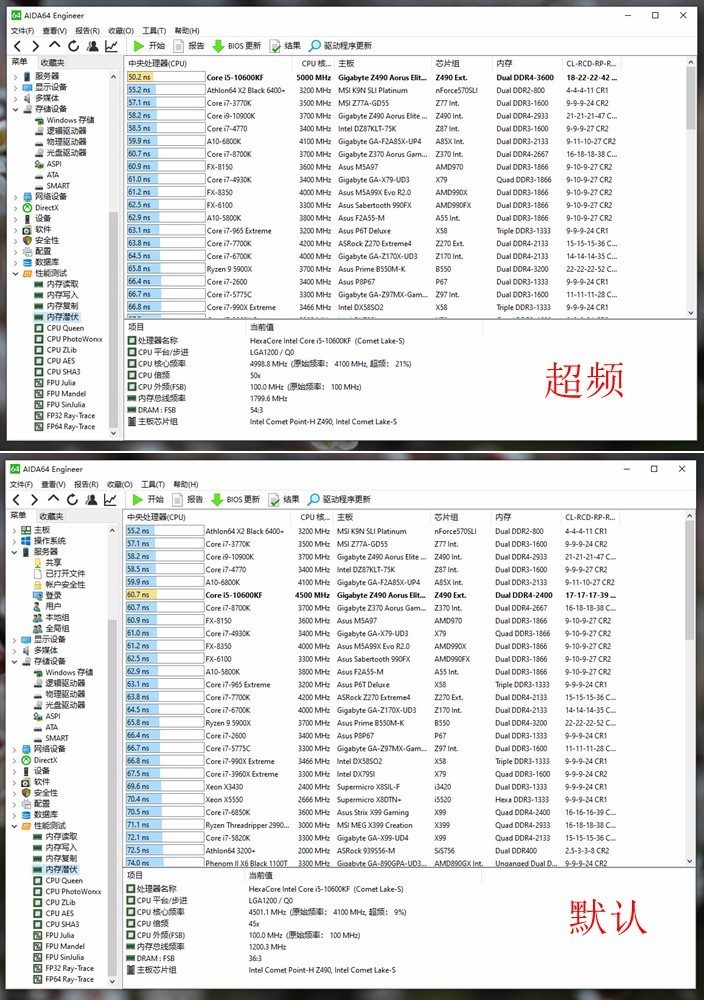704x1000 pixels.
Task: Collapse 性能测试 node in top window tree
Action: click(15, 273)
